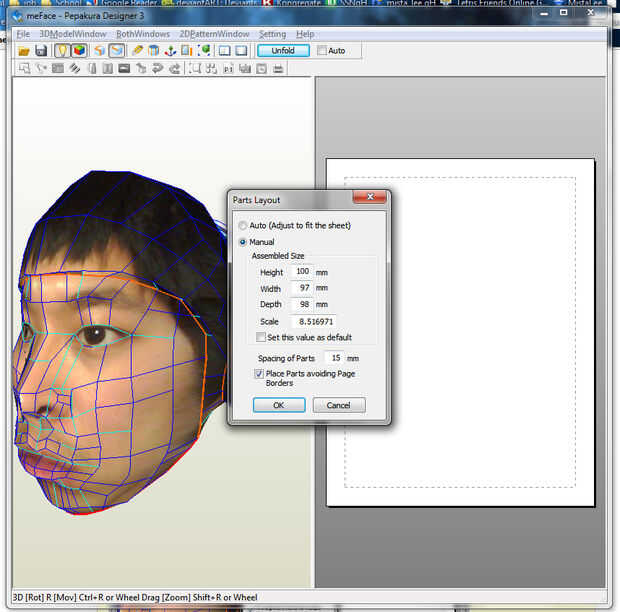Check 'Set this value as default'
The image size is (620, 612).
click(x=260, y=338)
